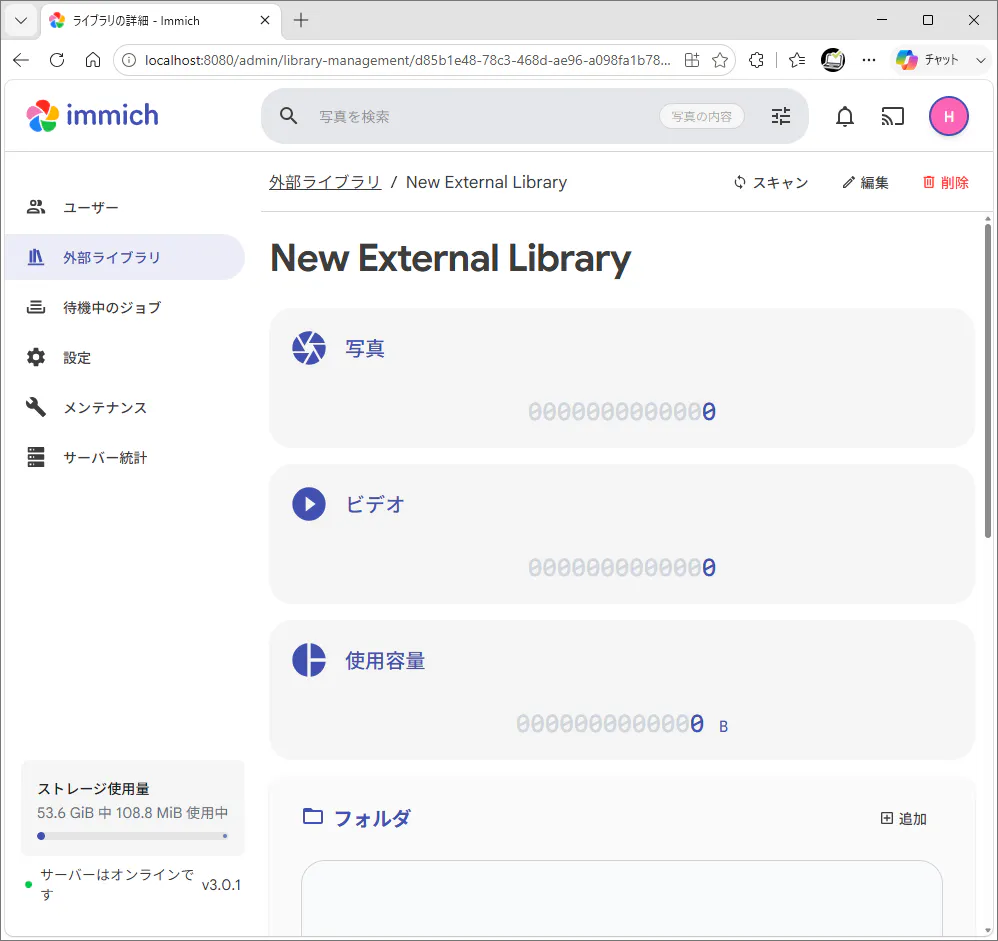Click the 編集 button
This screenshot has height=941, width=998.
click(x=865, y=183)
